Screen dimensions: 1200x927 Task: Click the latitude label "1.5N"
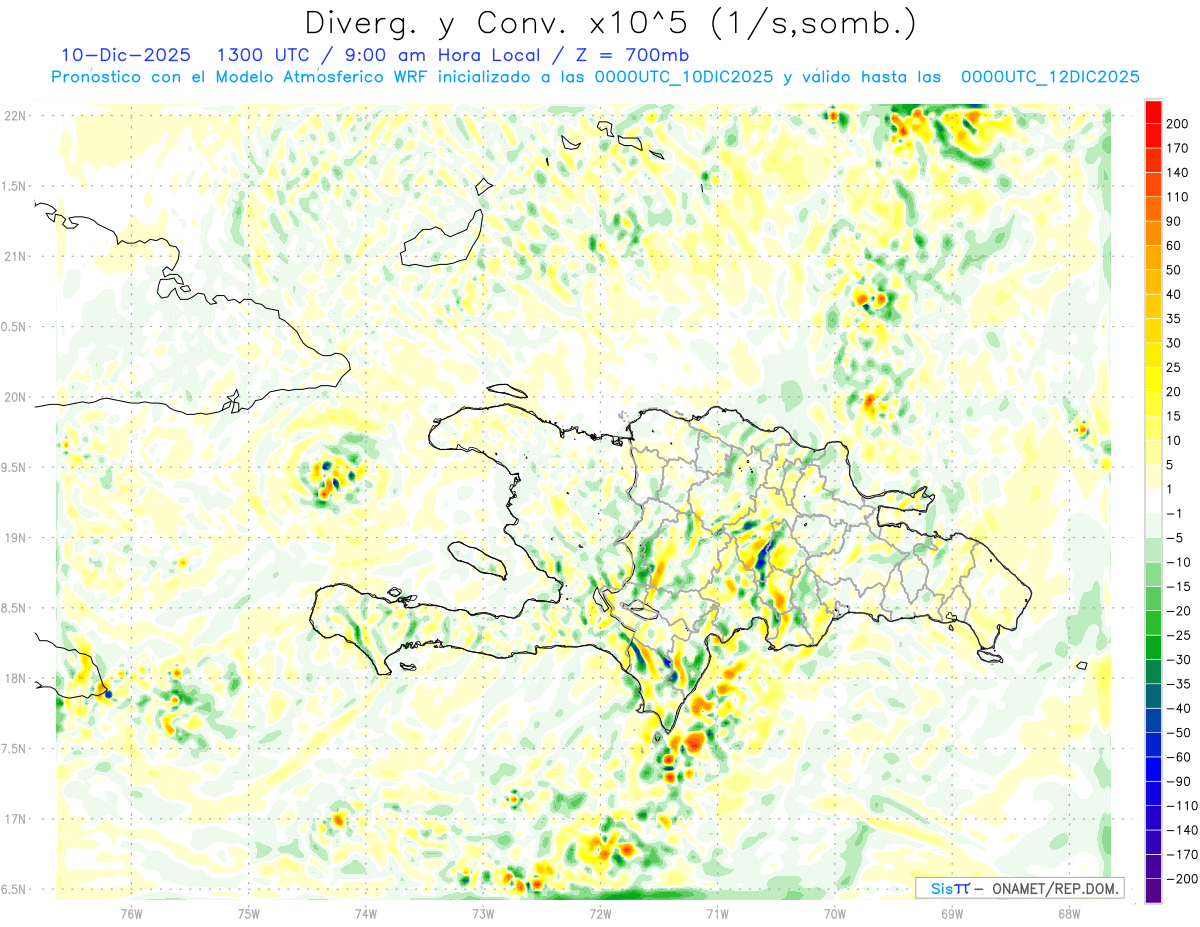click(x=15, y=186)
